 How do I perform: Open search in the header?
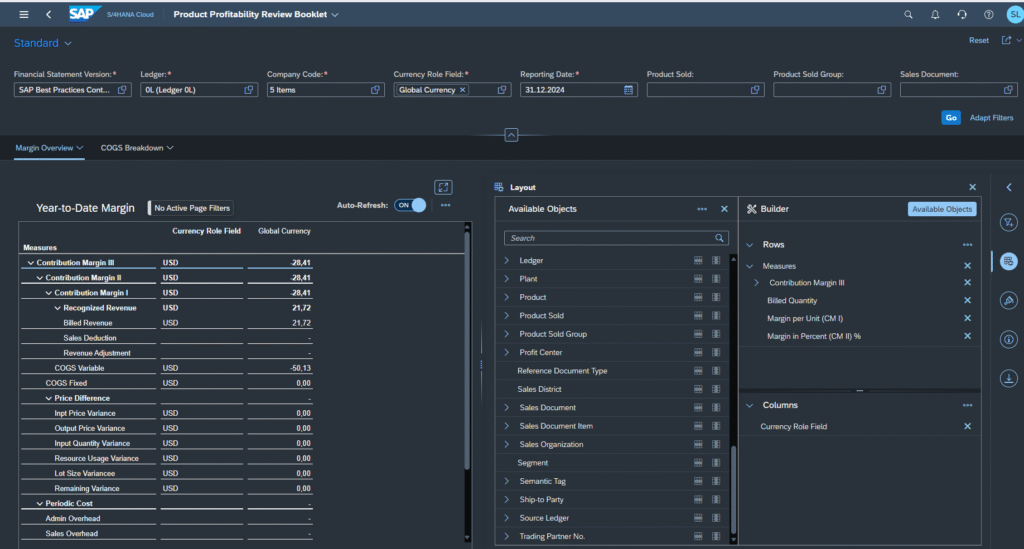point(908,14)
